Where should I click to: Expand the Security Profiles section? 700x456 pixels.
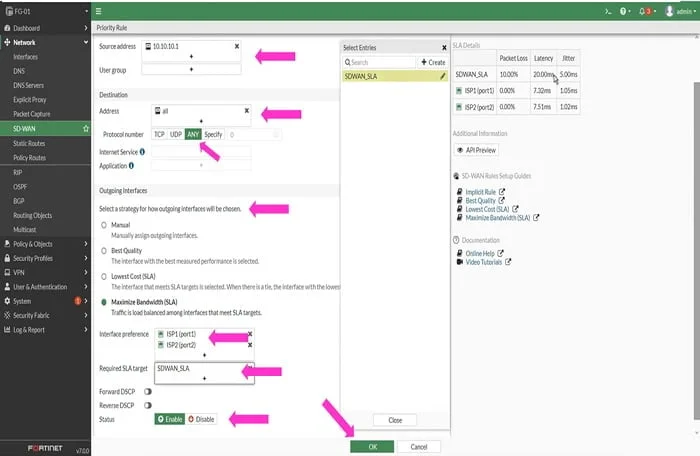coord(45,258)
